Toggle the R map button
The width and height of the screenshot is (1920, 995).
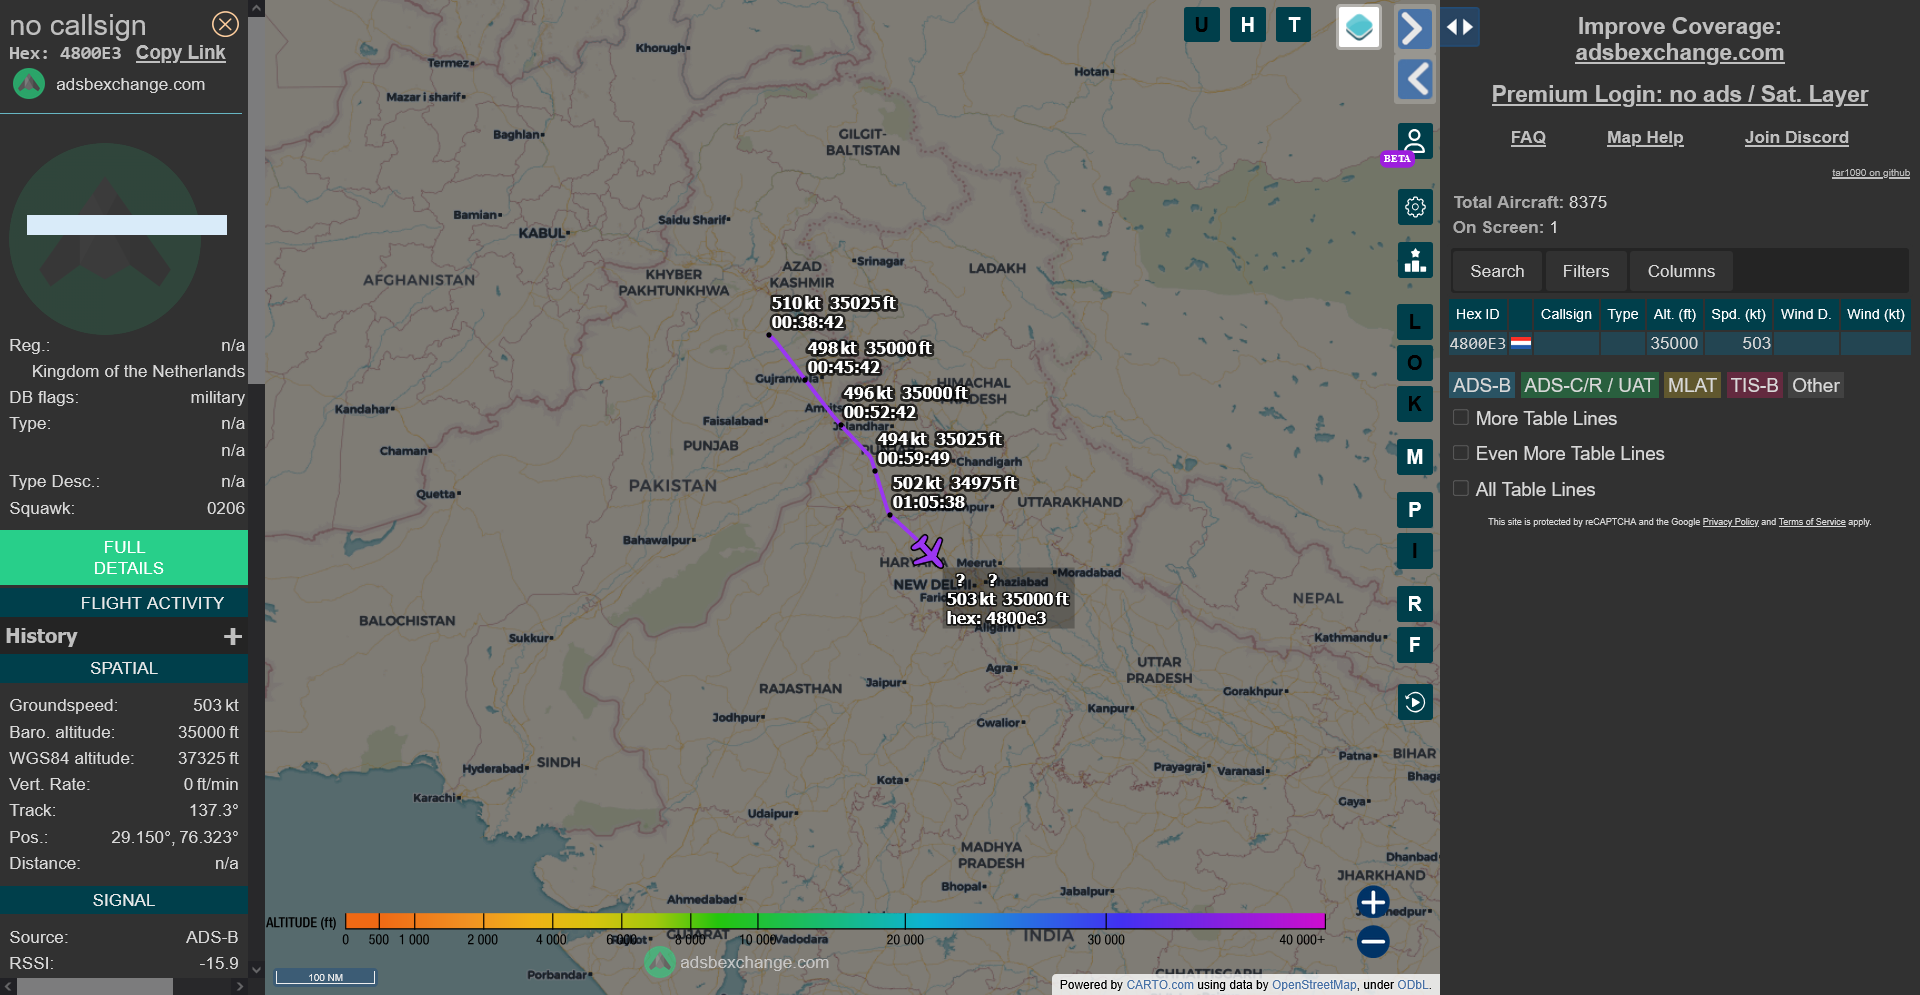pos(1414,604)
